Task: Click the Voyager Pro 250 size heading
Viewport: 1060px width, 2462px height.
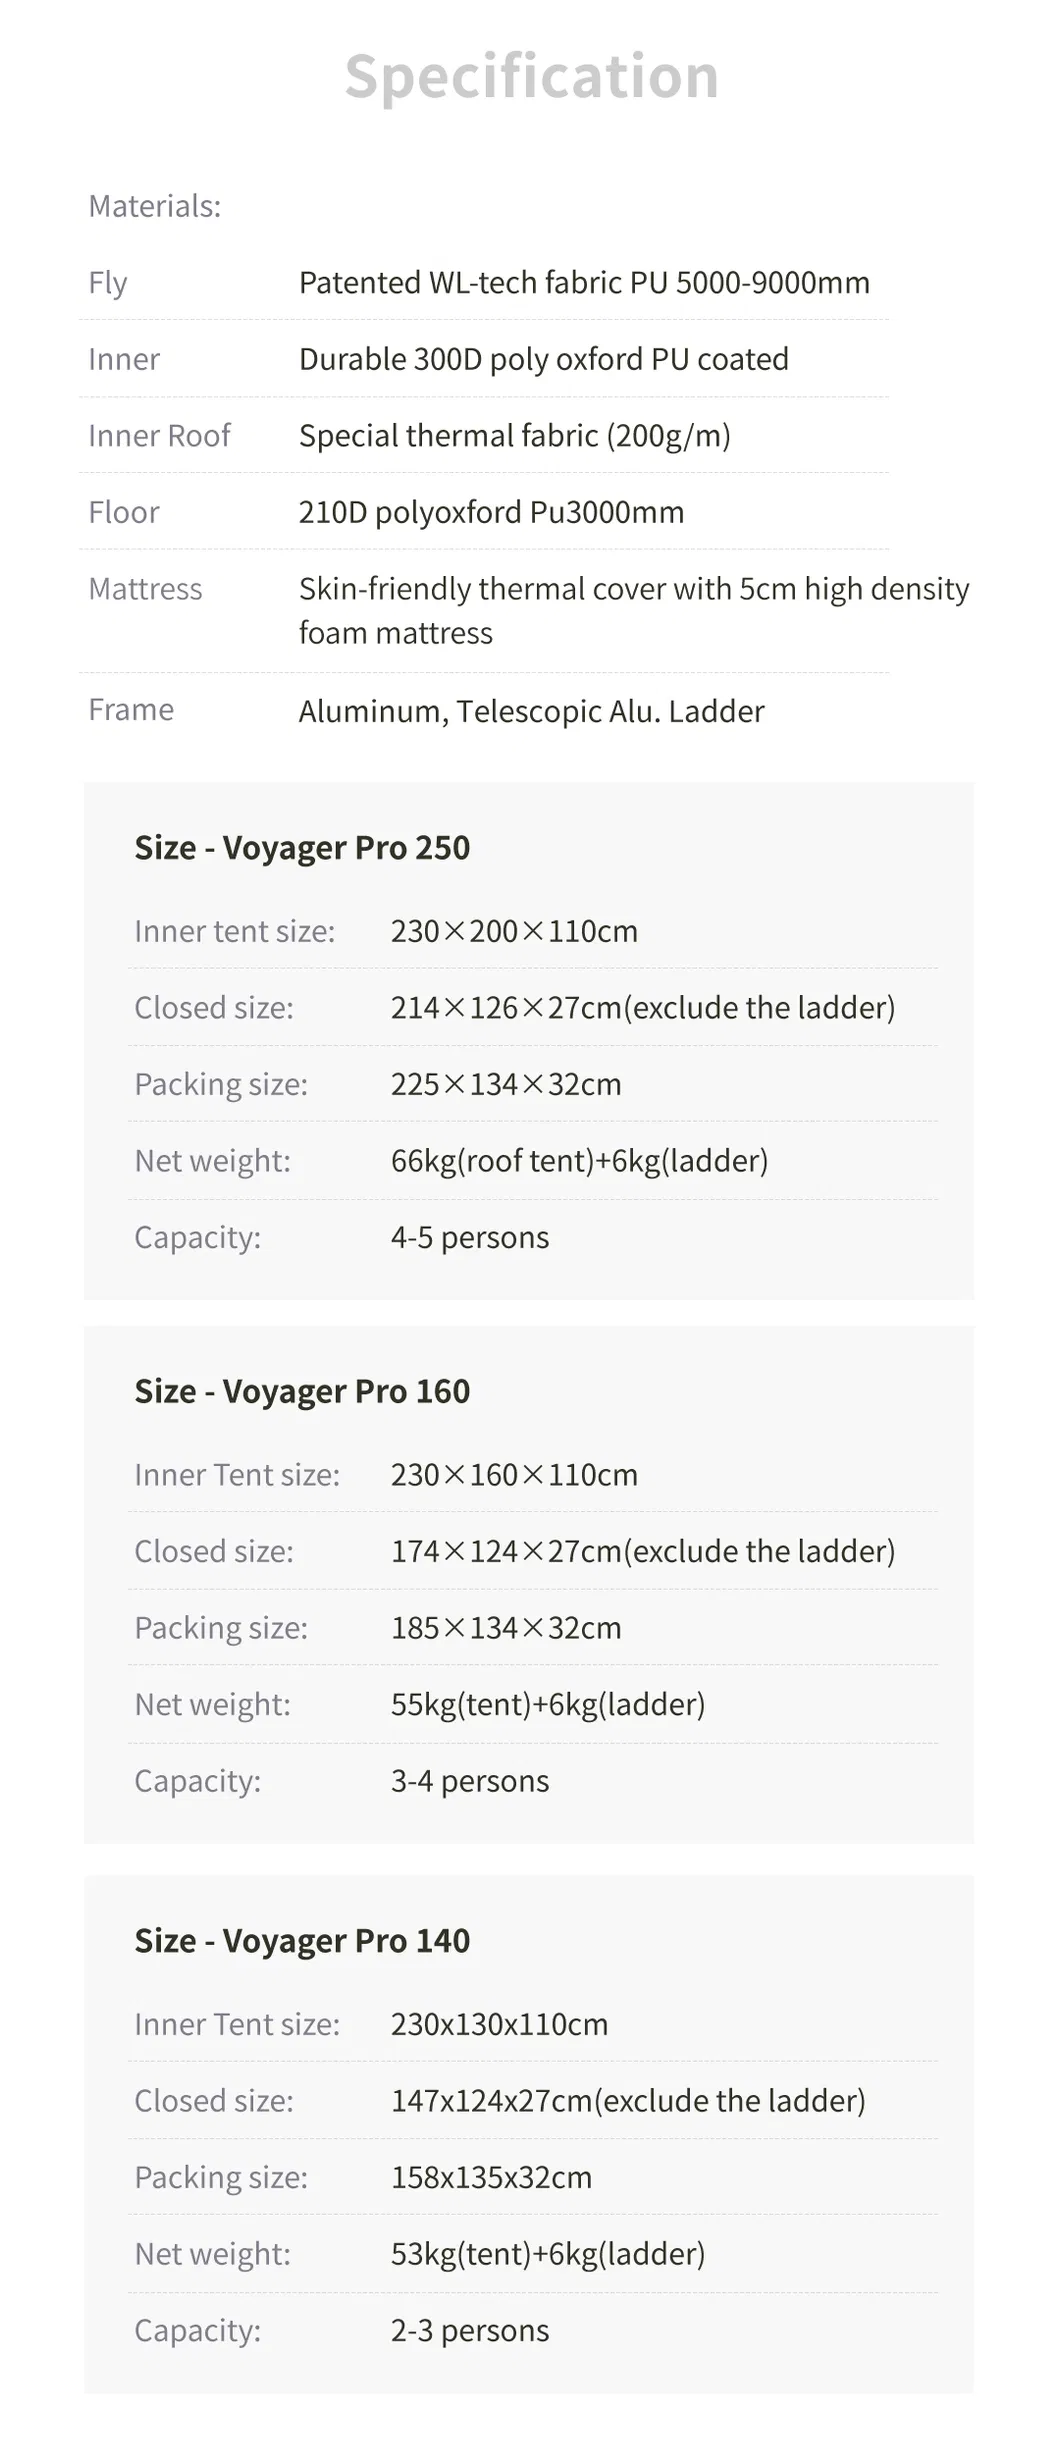Action: (302, 847)
